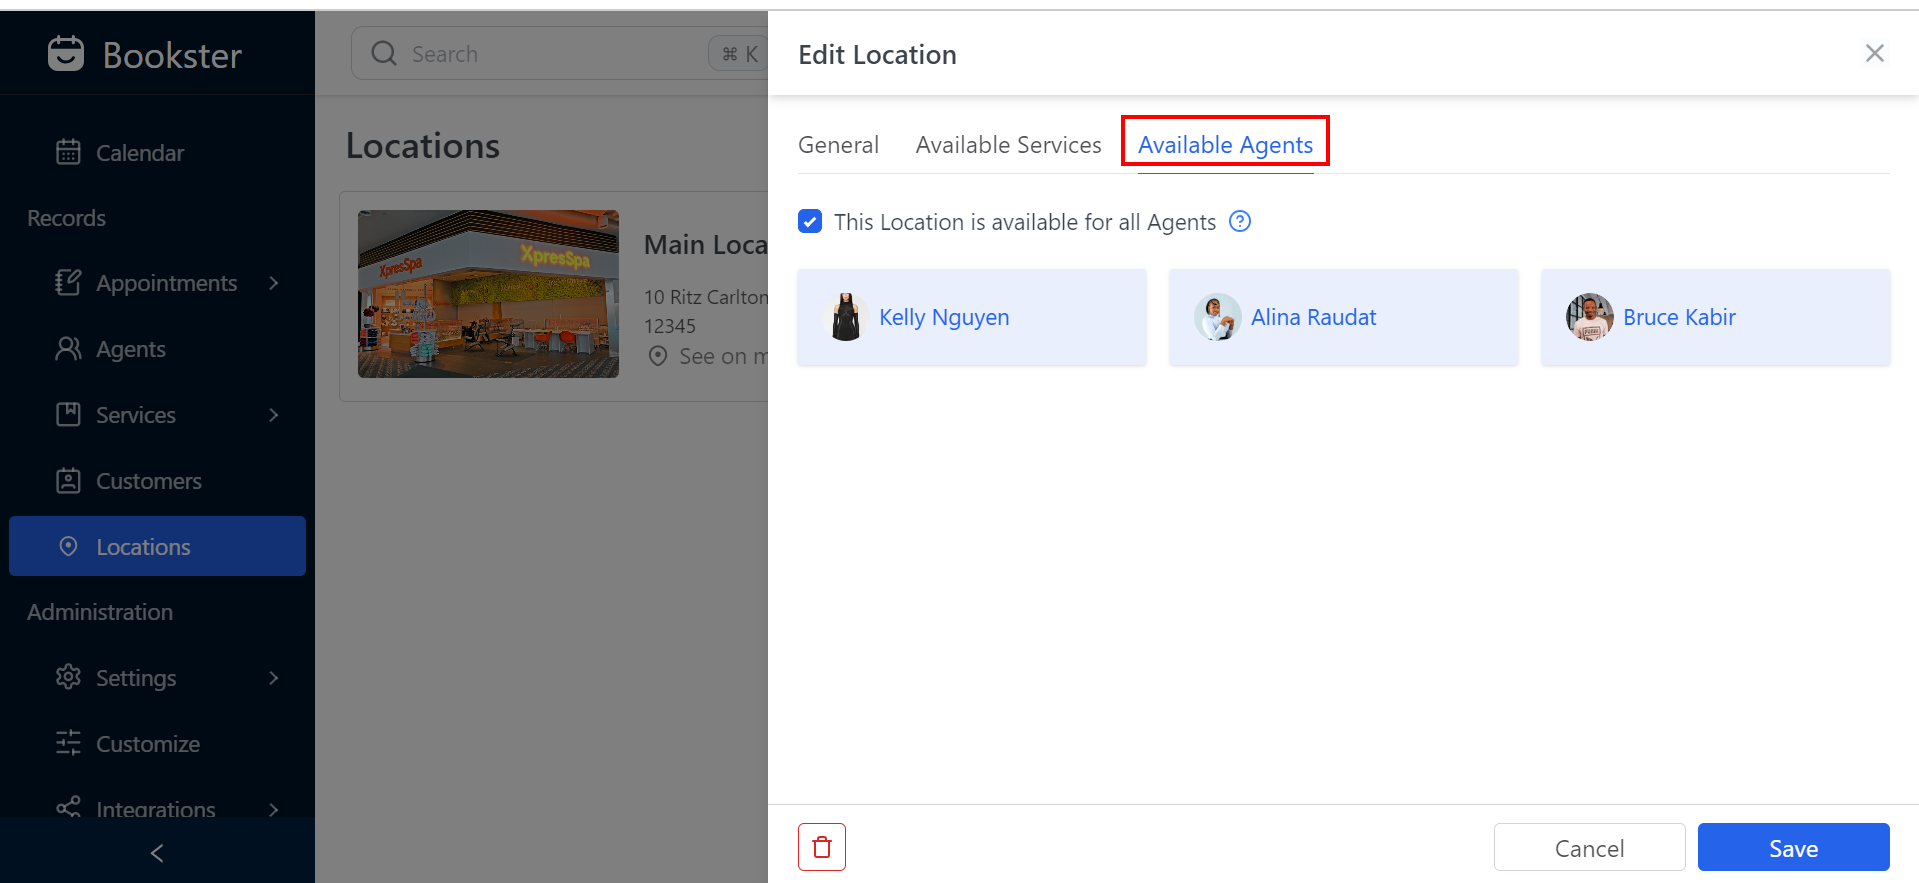This screenshot has width=1919, height=883.
Task: Toggle Bruce Kabir agent card
Action: coord(1714,317)
